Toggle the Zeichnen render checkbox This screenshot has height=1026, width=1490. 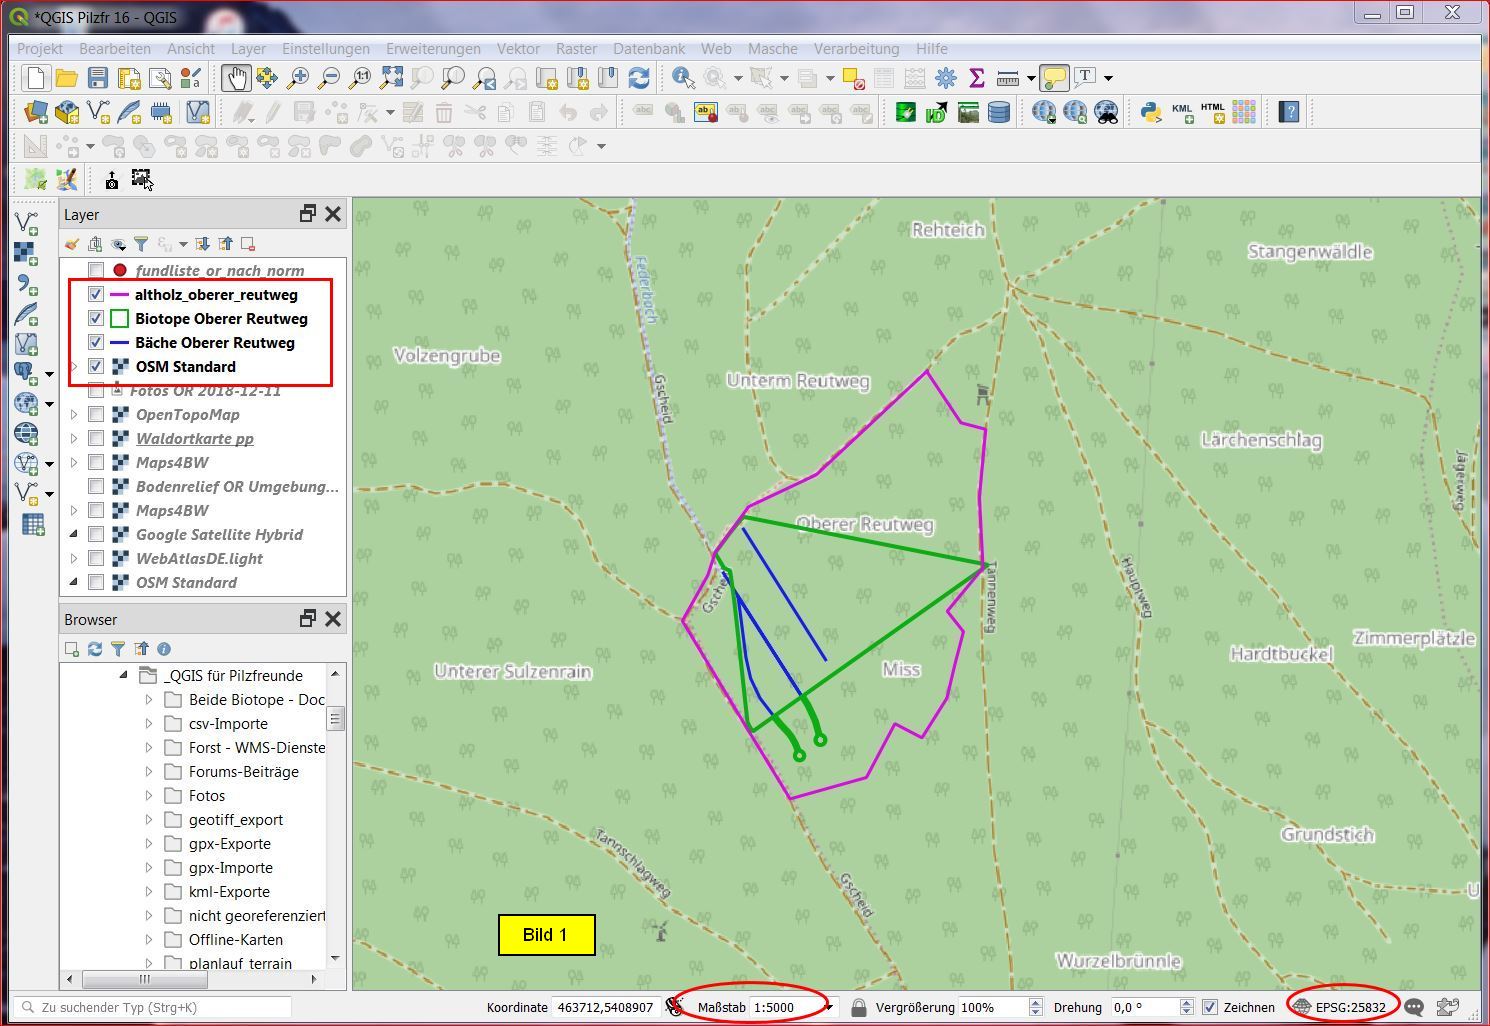[1210, 1007]
